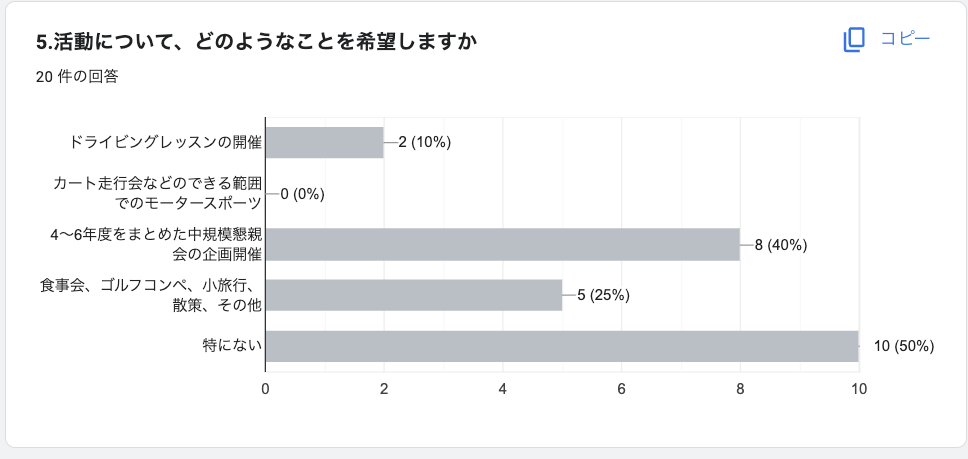Click the 中規模懇親会の企画開催 bar

[502, 244]
